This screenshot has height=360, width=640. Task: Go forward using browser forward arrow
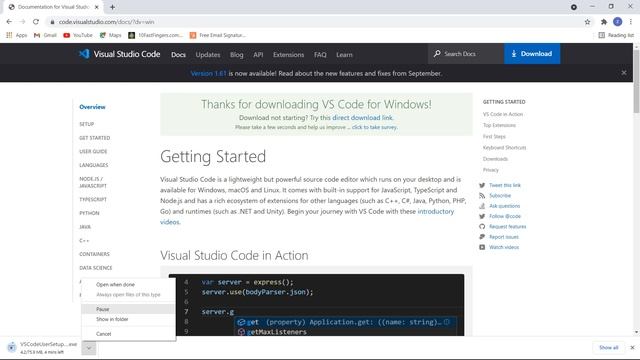point(22,22)
